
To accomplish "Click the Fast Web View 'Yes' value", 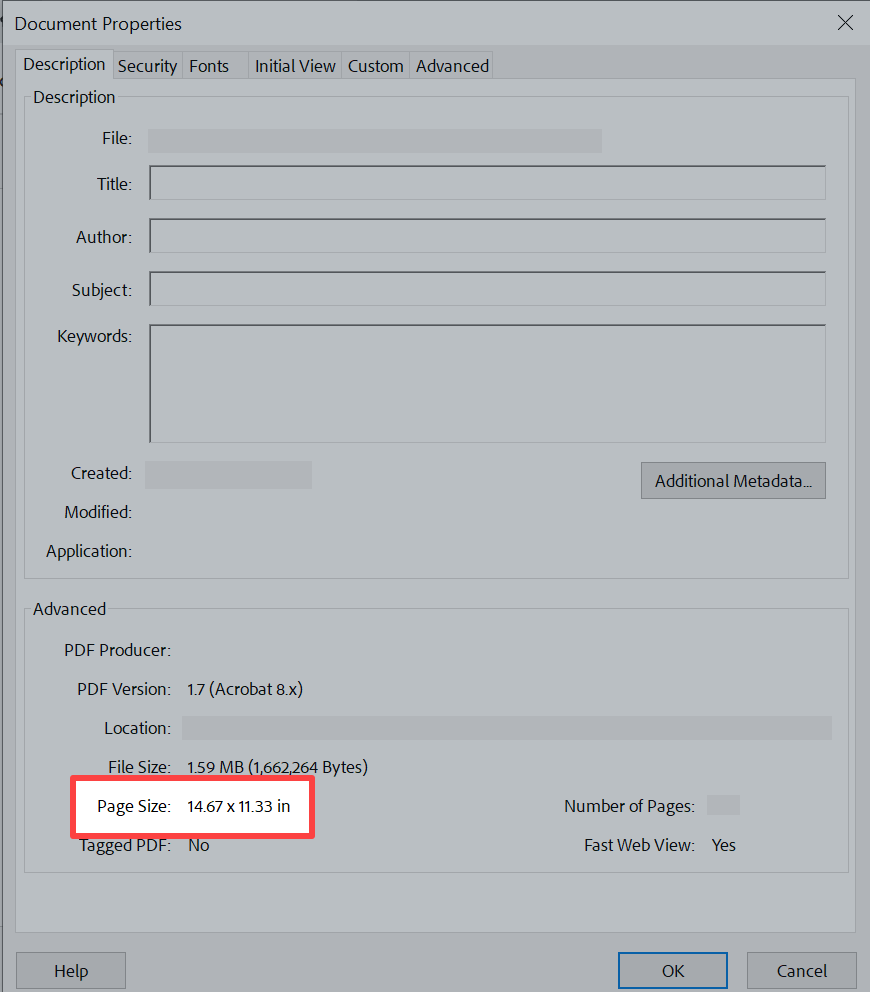I will point(723,845).
